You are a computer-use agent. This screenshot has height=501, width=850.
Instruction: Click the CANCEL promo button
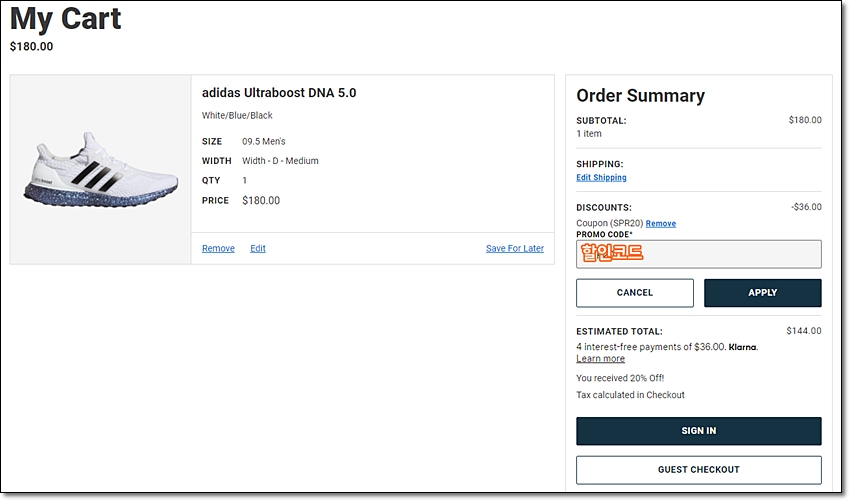pyautogui.click(x=634, y=293)
